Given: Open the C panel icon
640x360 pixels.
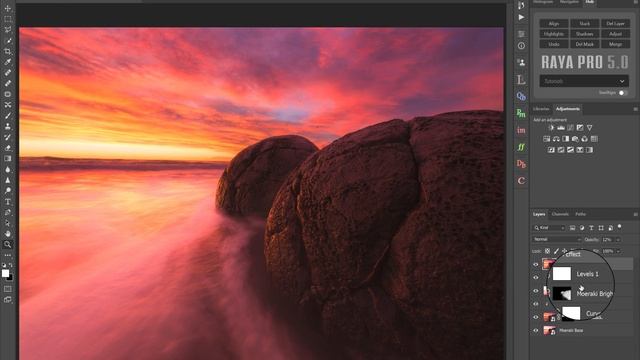Looking at the screenshot, I should tap(521, 180).
